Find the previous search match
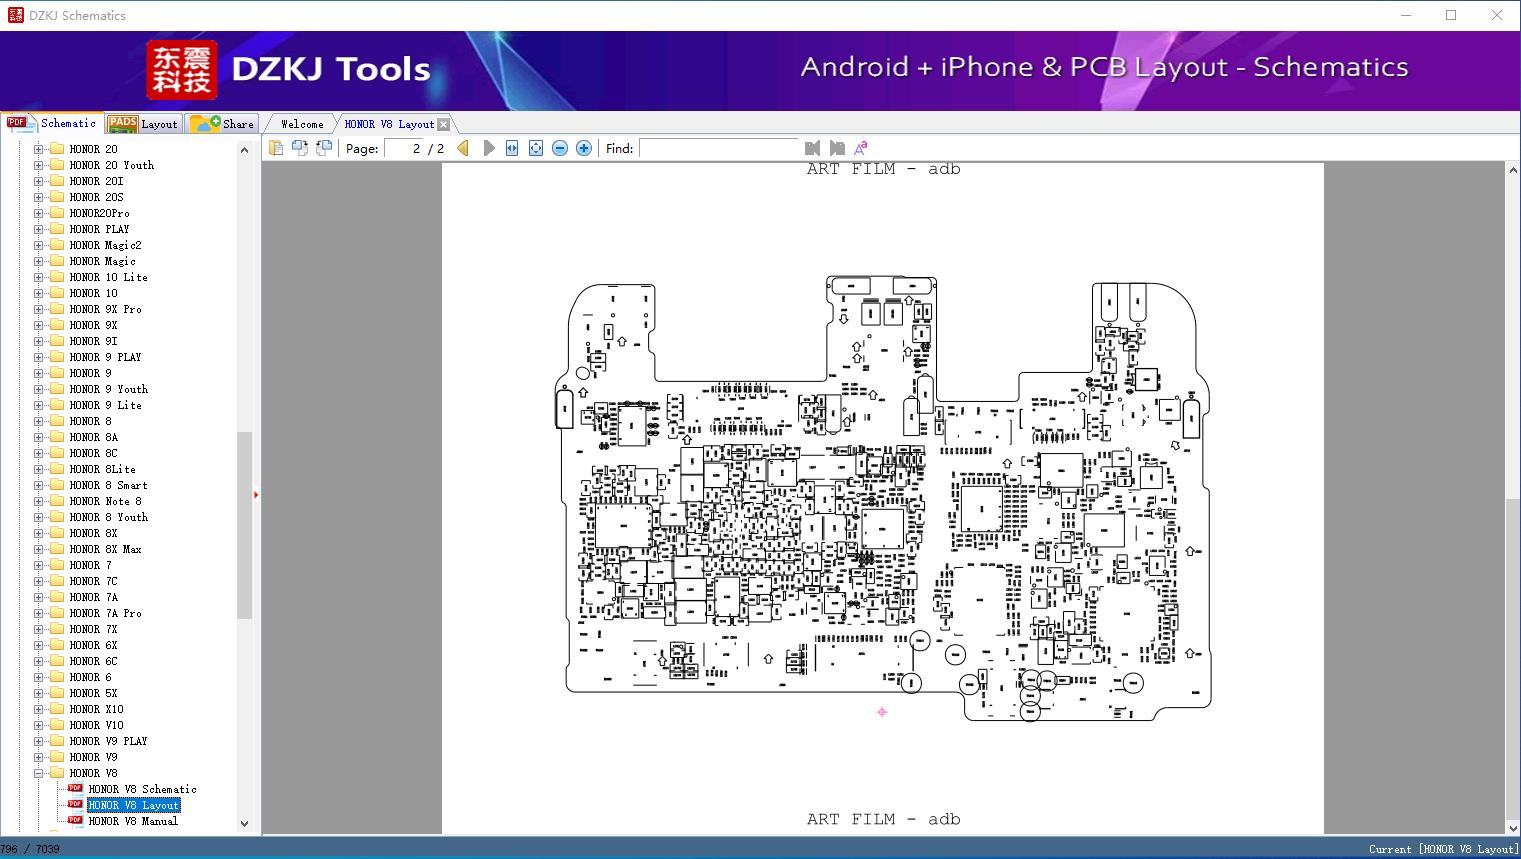 [812, 148]
